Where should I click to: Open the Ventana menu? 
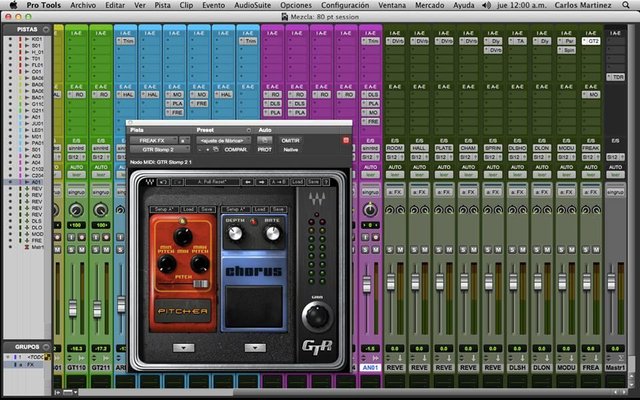coord(392,5)
